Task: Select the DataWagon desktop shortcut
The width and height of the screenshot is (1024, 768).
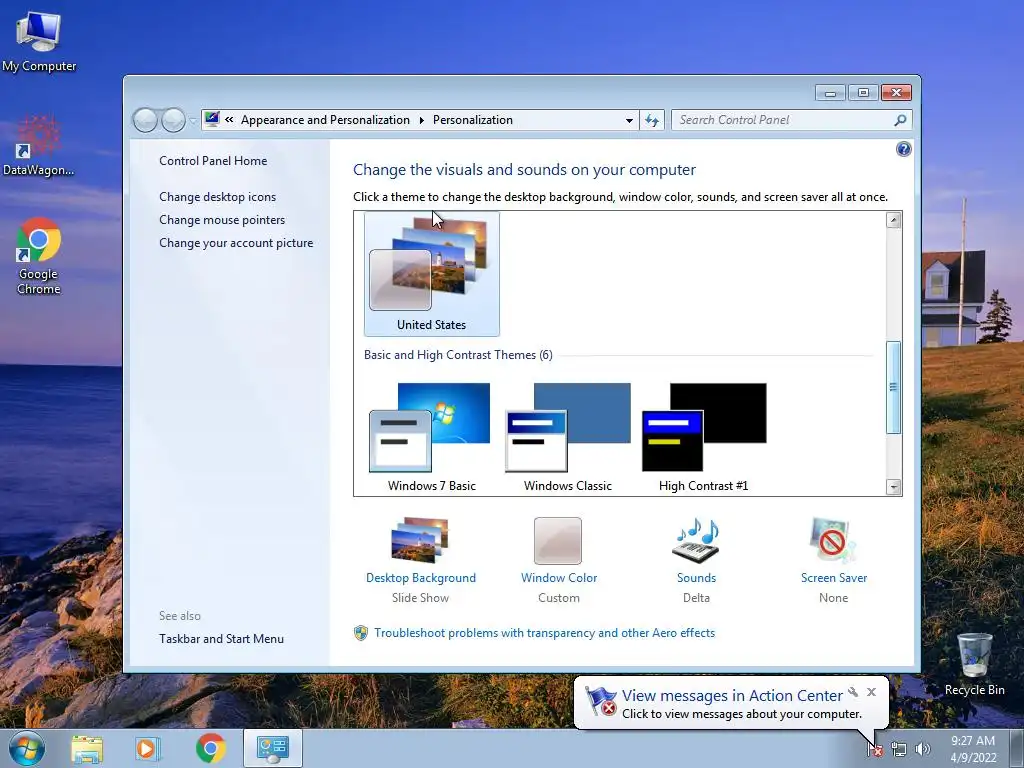Action: (38, 145)
